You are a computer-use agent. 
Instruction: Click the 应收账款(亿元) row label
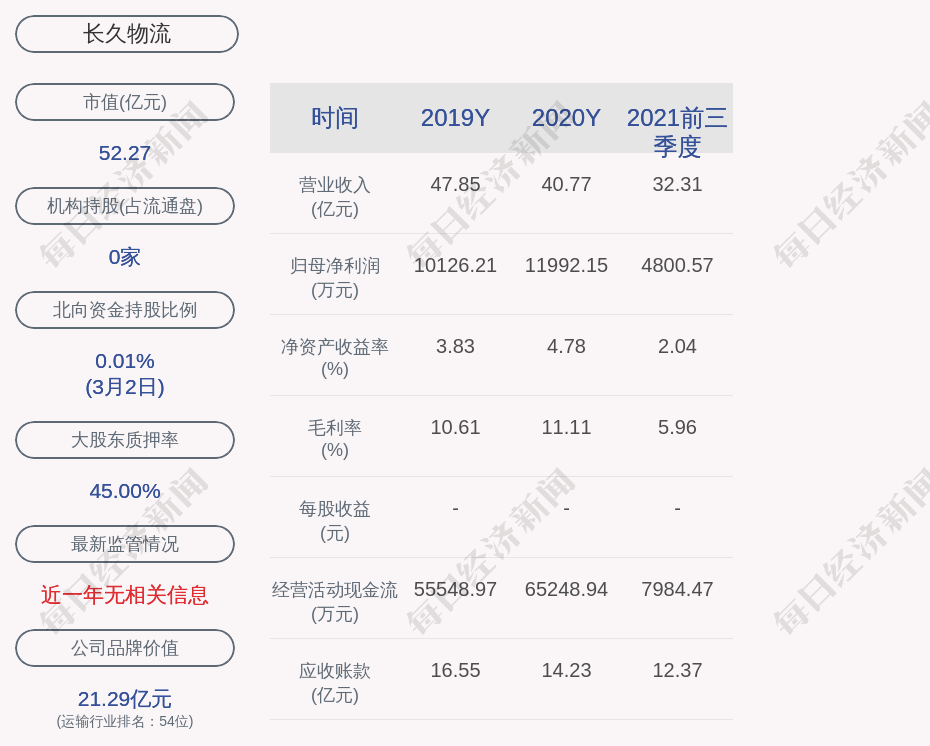pos(335,683)
